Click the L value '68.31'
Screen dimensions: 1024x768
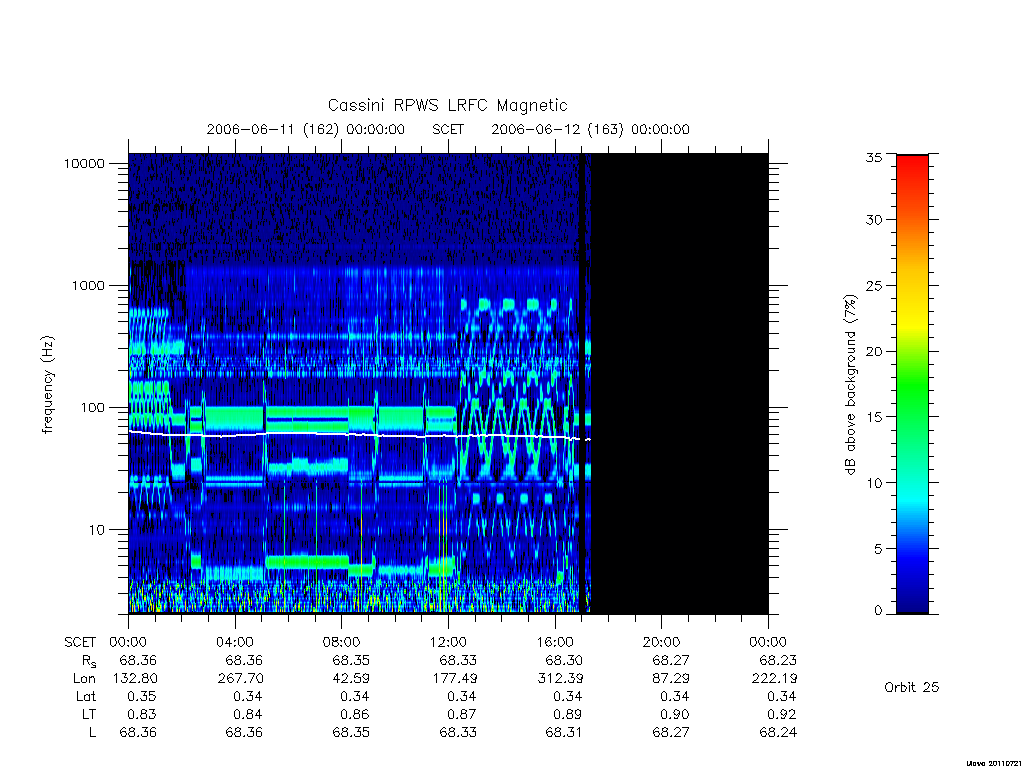click(564, 733)
